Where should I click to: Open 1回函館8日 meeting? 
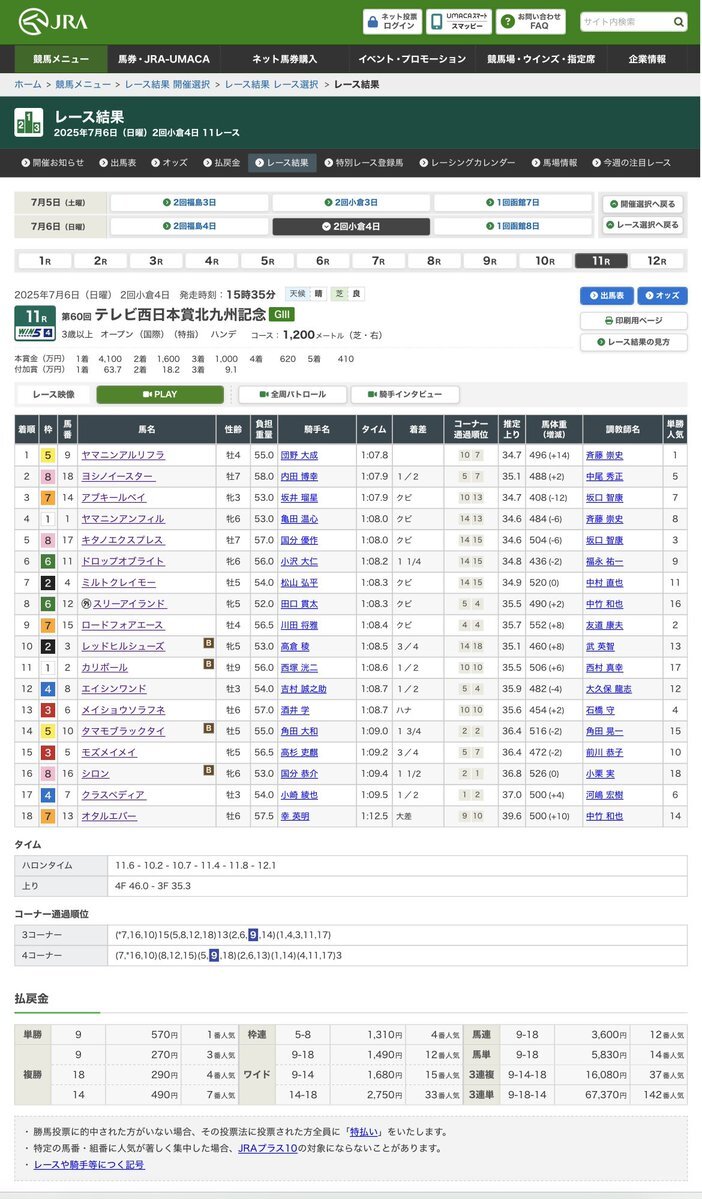(x=513, y=226)
